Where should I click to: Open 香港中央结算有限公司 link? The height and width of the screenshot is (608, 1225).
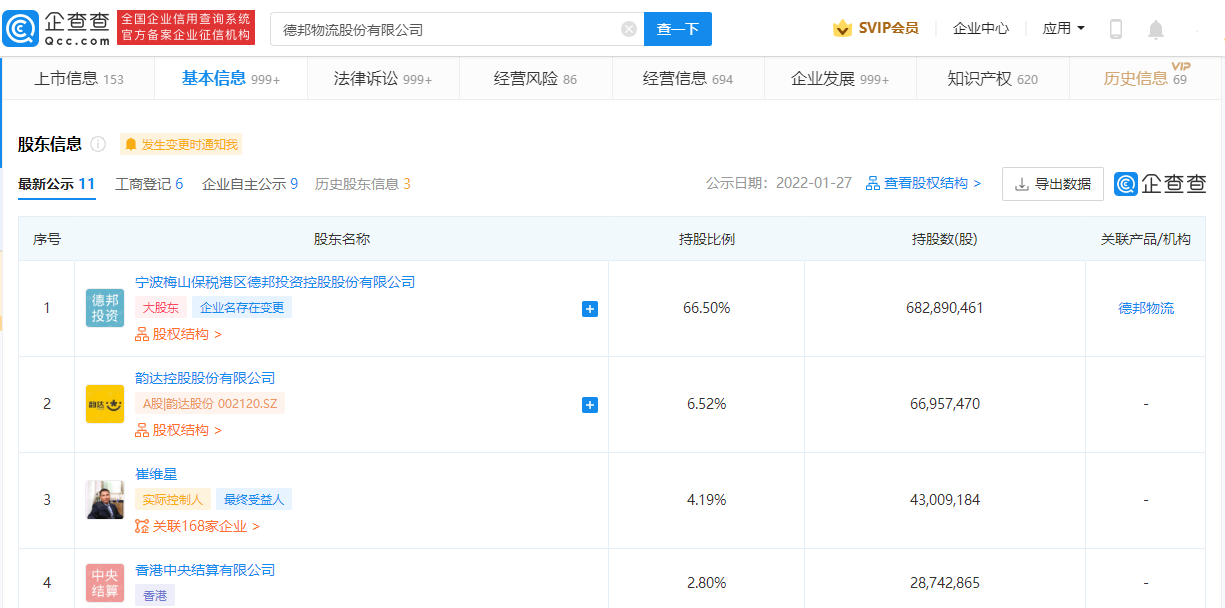click(x=205, y=570)
